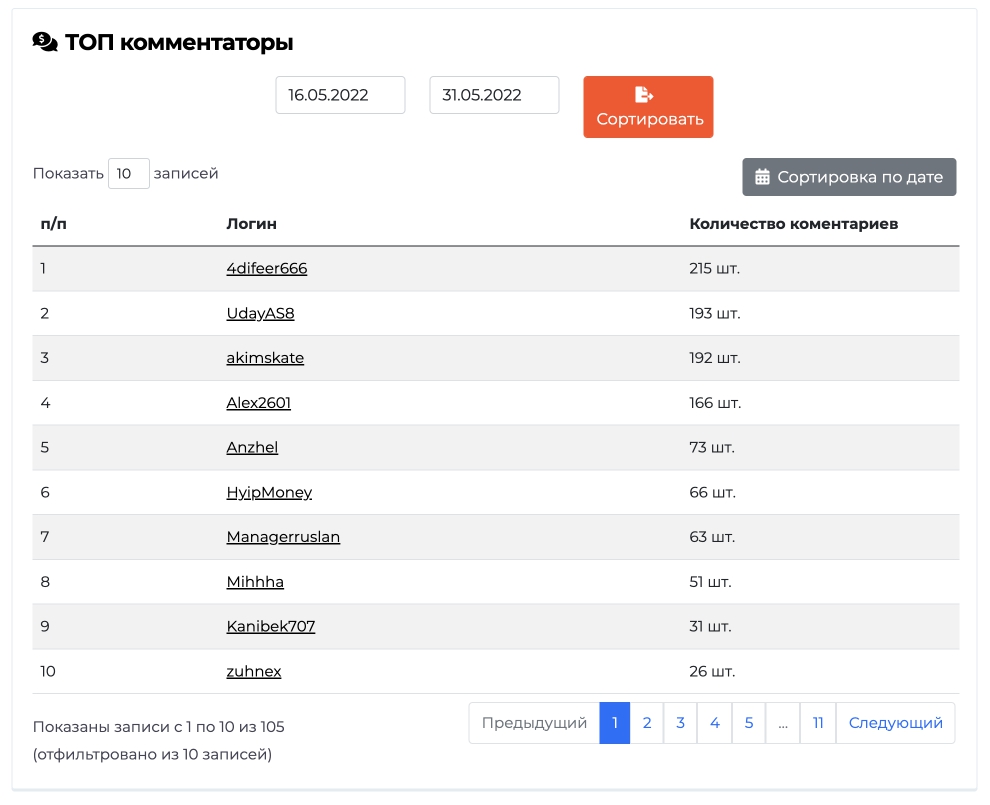
Task: Open user profile UdayAS8
Action: tap(260, 313)
